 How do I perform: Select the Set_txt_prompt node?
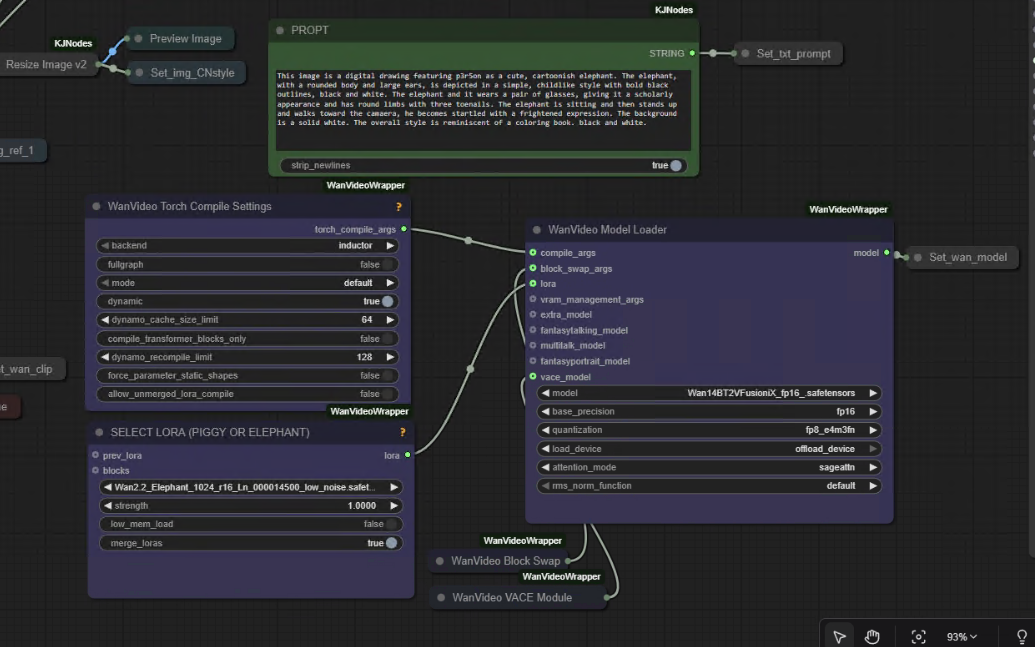[x=788, y=53]
